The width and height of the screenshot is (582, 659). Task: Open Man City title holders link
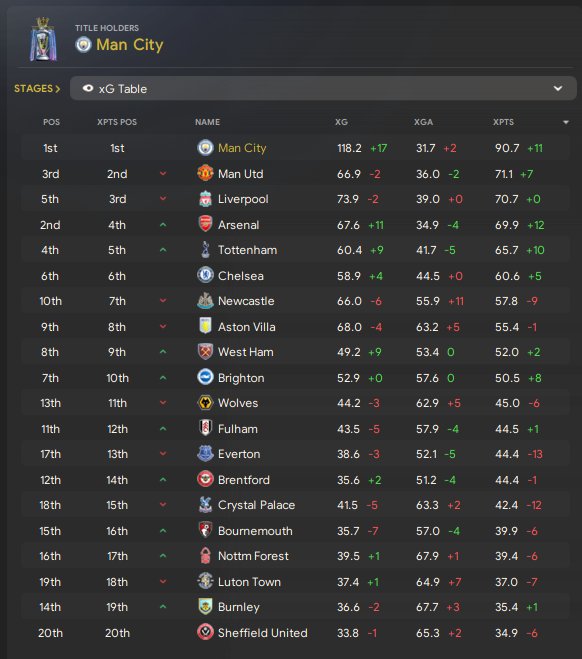tap(129, 45)
